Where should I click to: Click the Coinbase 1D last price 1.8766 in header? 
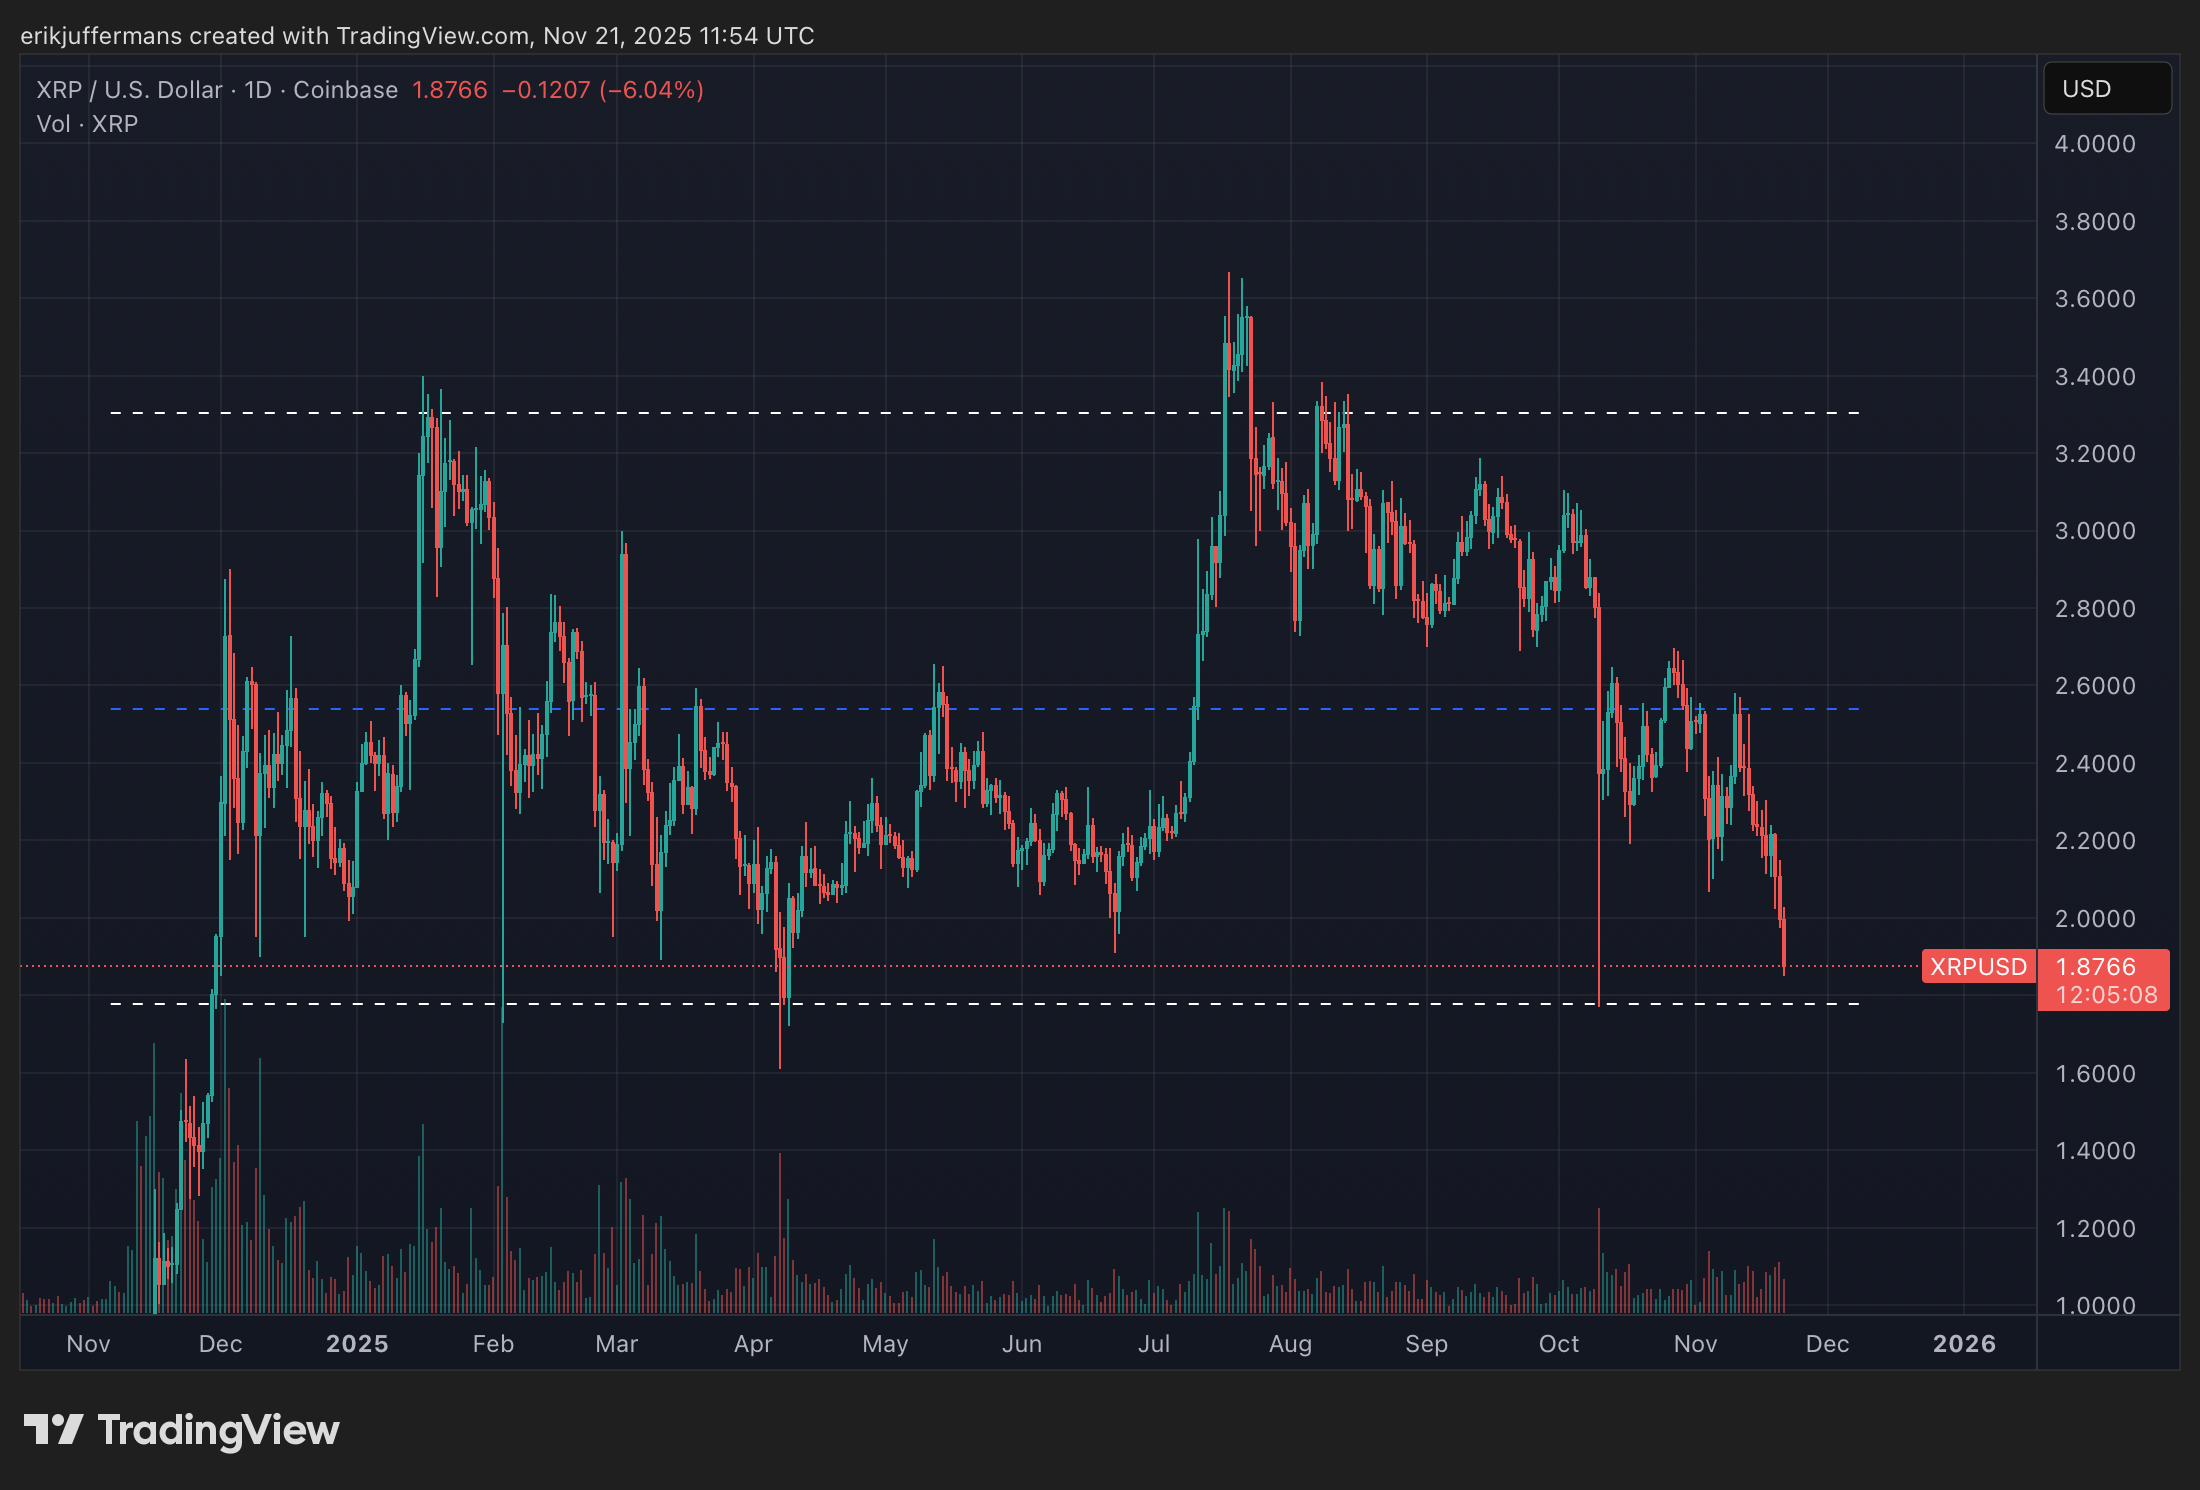pyautogui.click(x=449, y=90)
